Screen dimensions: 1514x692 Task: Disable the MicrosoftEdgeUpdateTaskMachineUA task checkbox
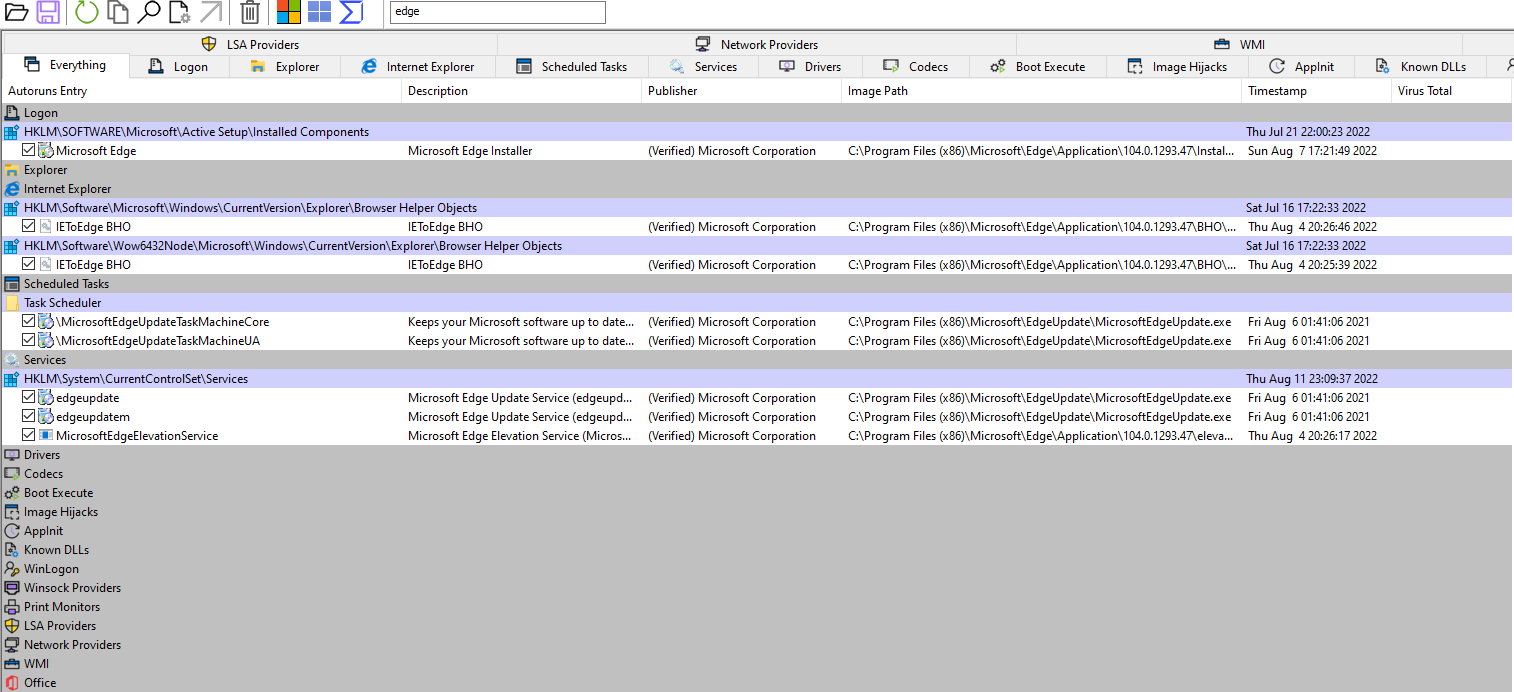28,341
